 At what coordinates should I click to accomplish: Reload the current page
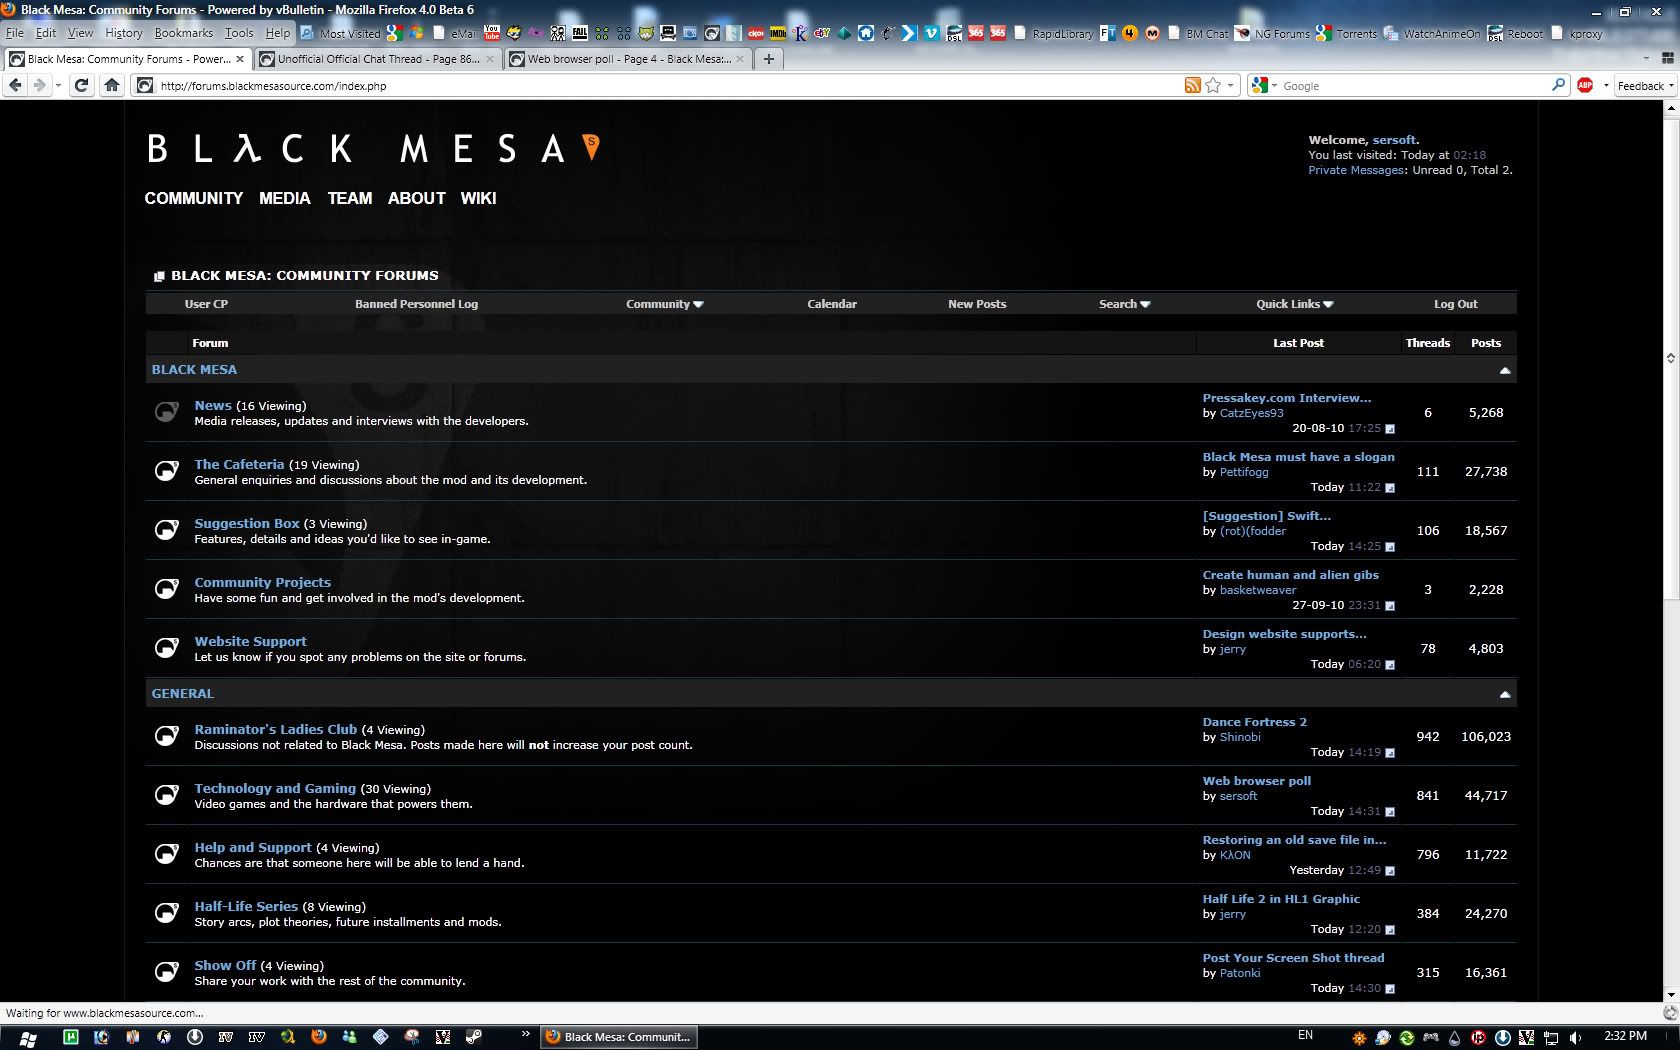pyautogui.click(x=82, y=85)
